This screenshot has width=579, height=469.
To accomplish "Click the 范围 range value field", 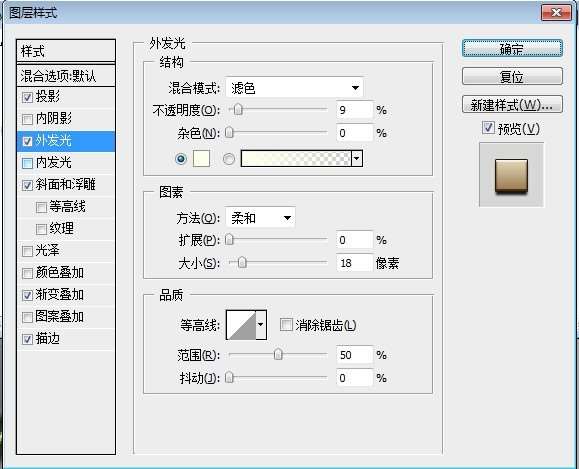I will (354, 355).
